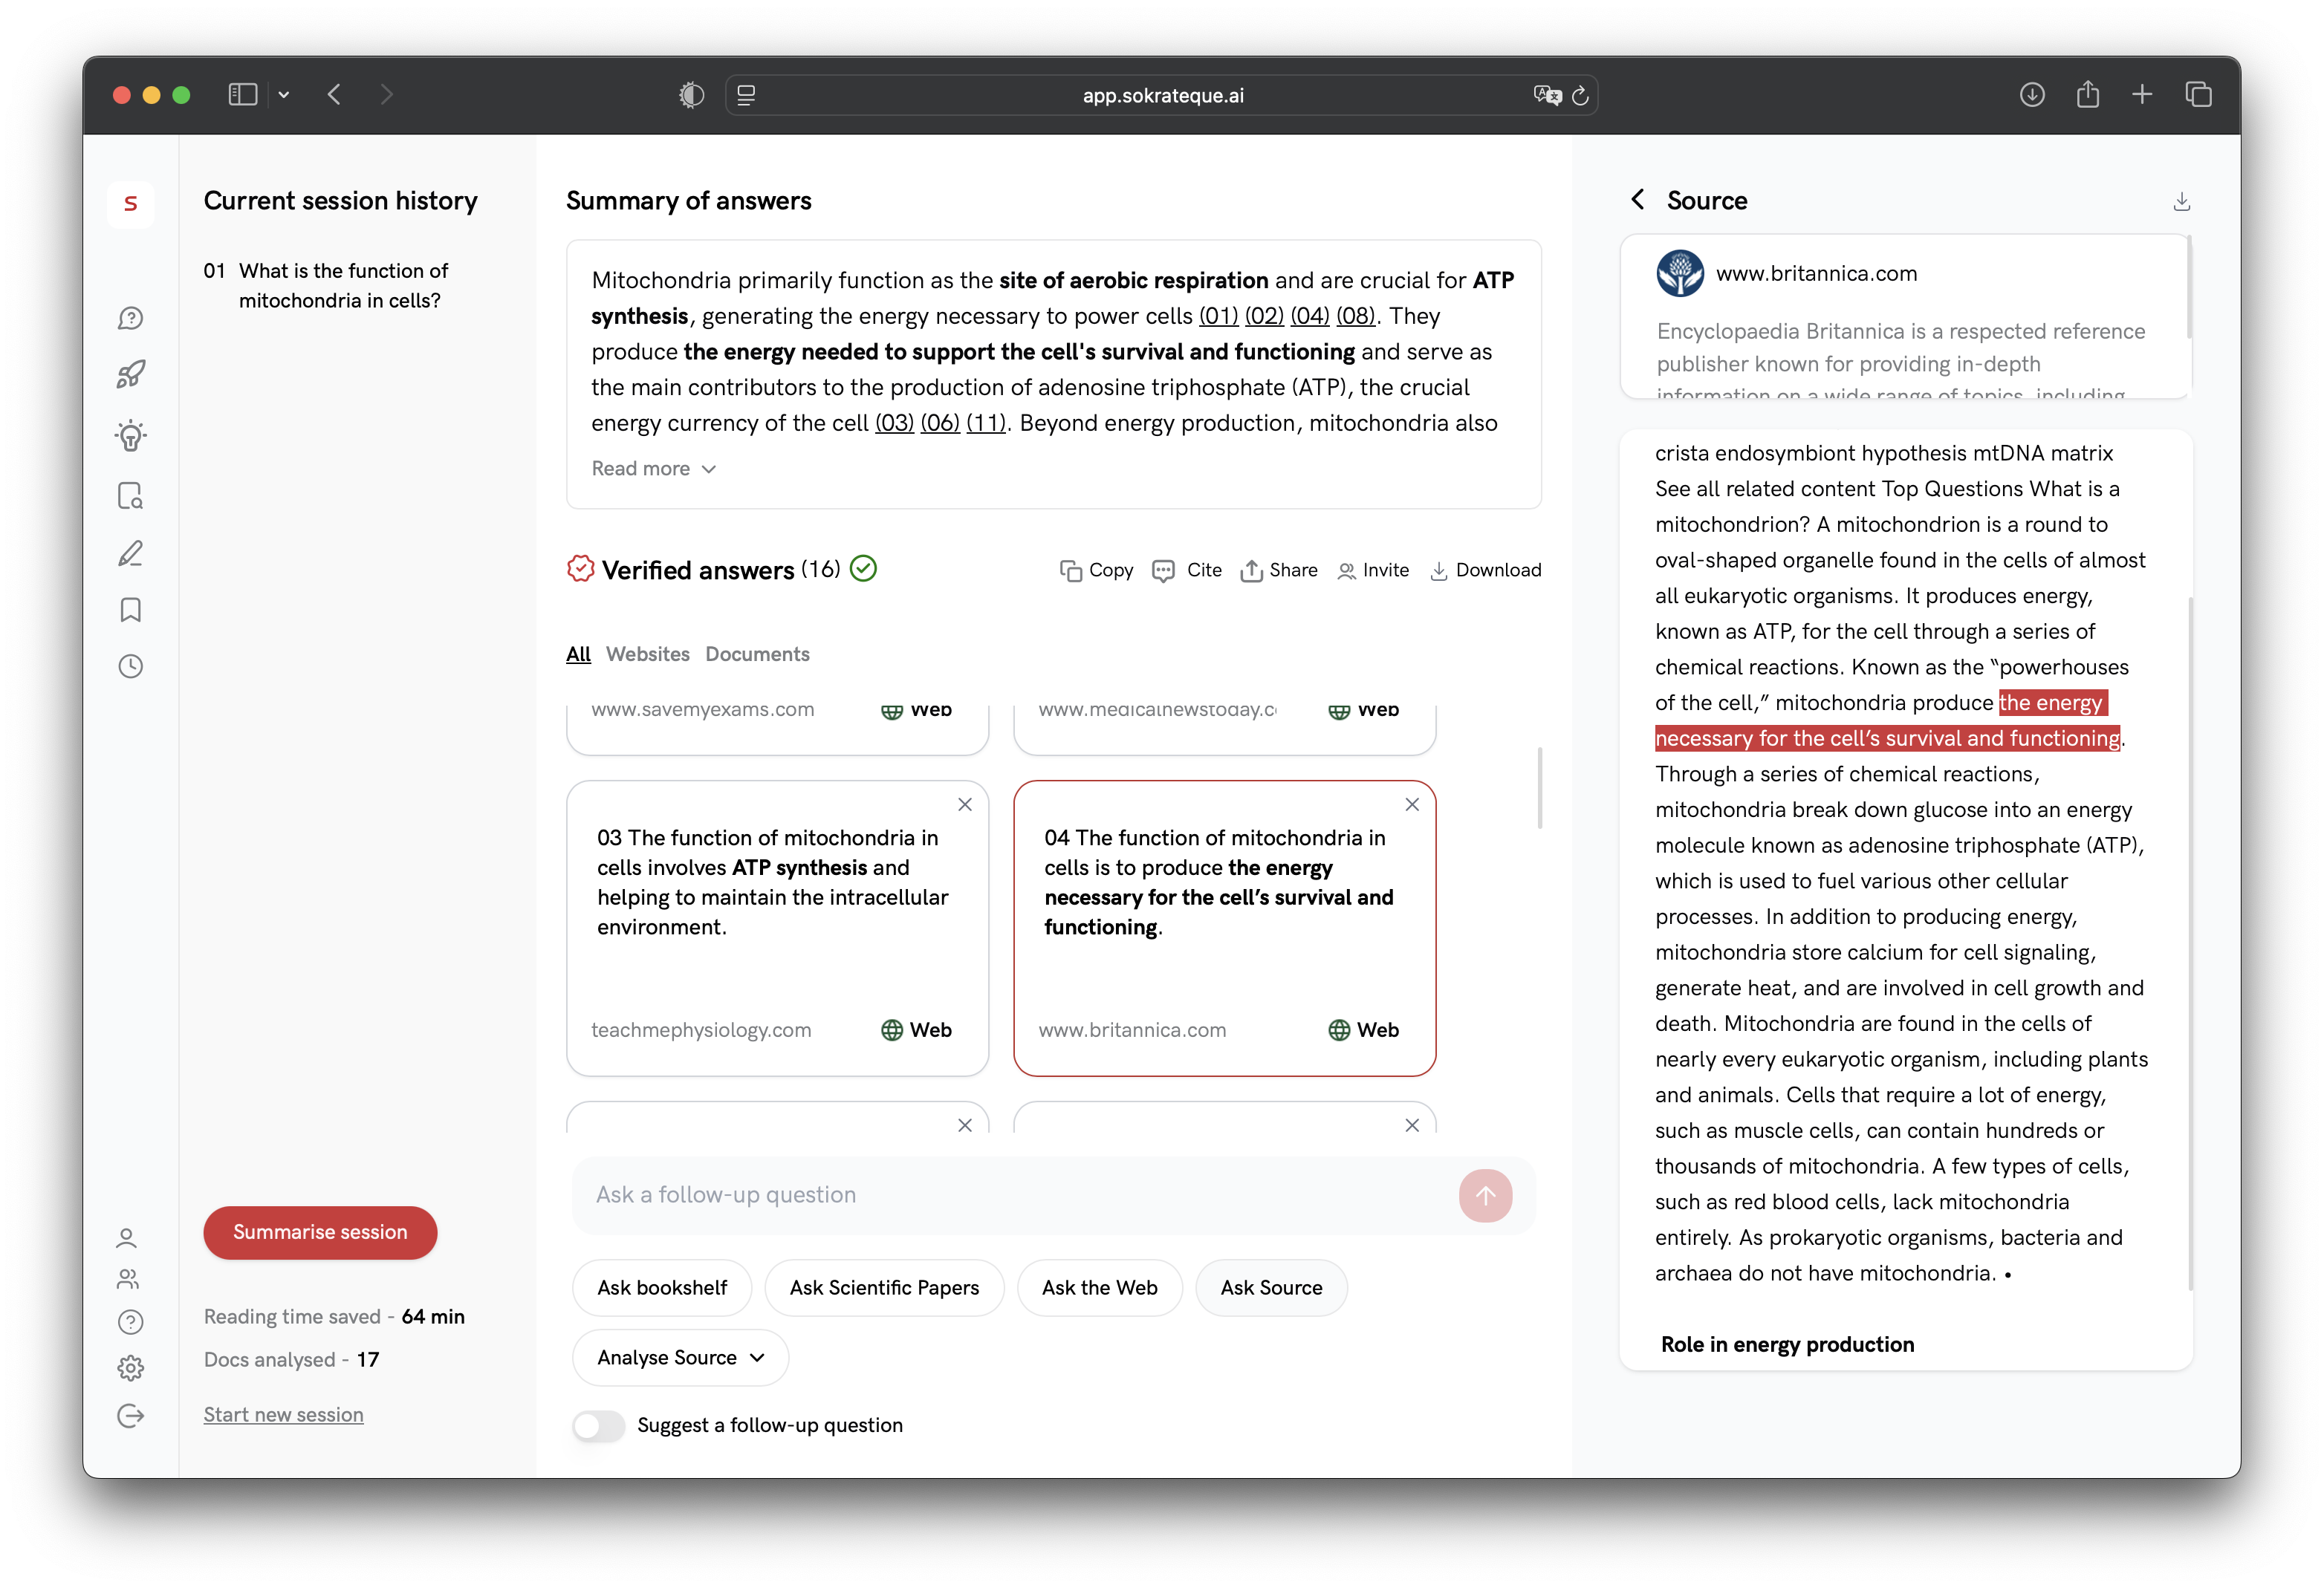Viewport: 2324px width, 1588px height.
Task: Click Ask Scientific Papers button
Action: pos(884,1287)
